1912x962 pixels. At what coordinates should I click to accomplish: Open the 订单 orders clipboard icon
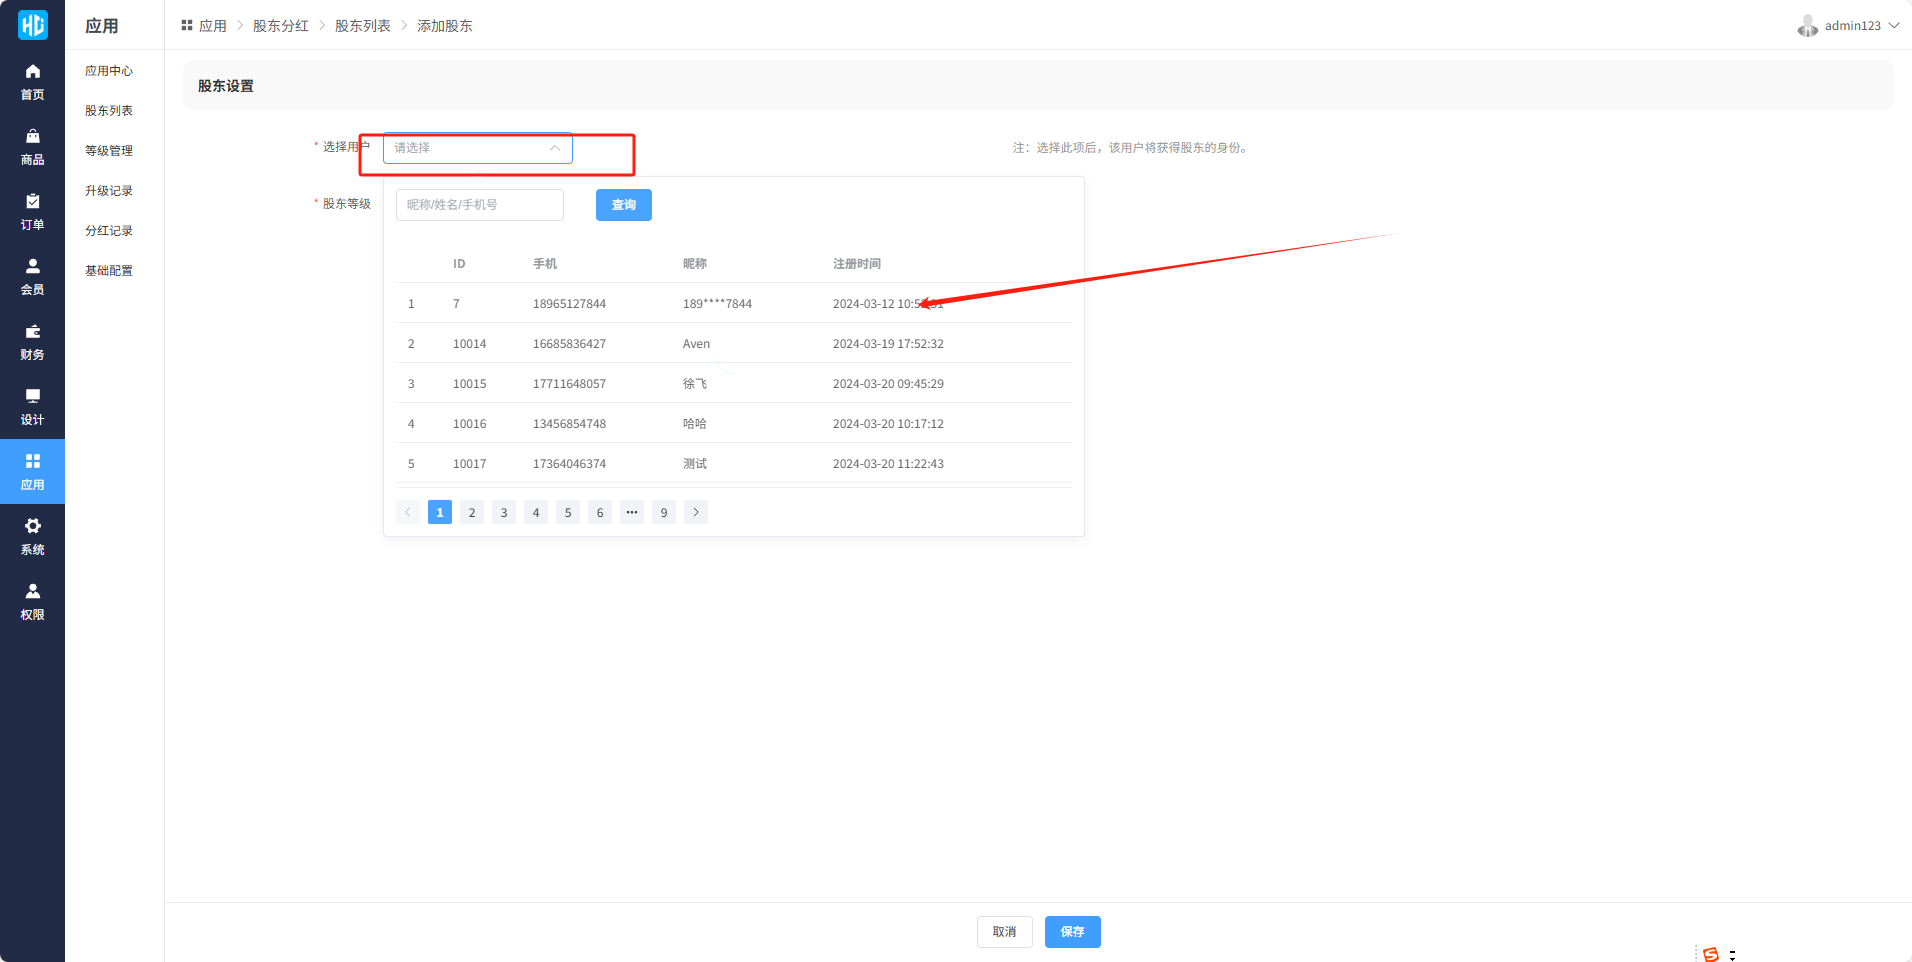pyautogui.click(x=32, y=202)
